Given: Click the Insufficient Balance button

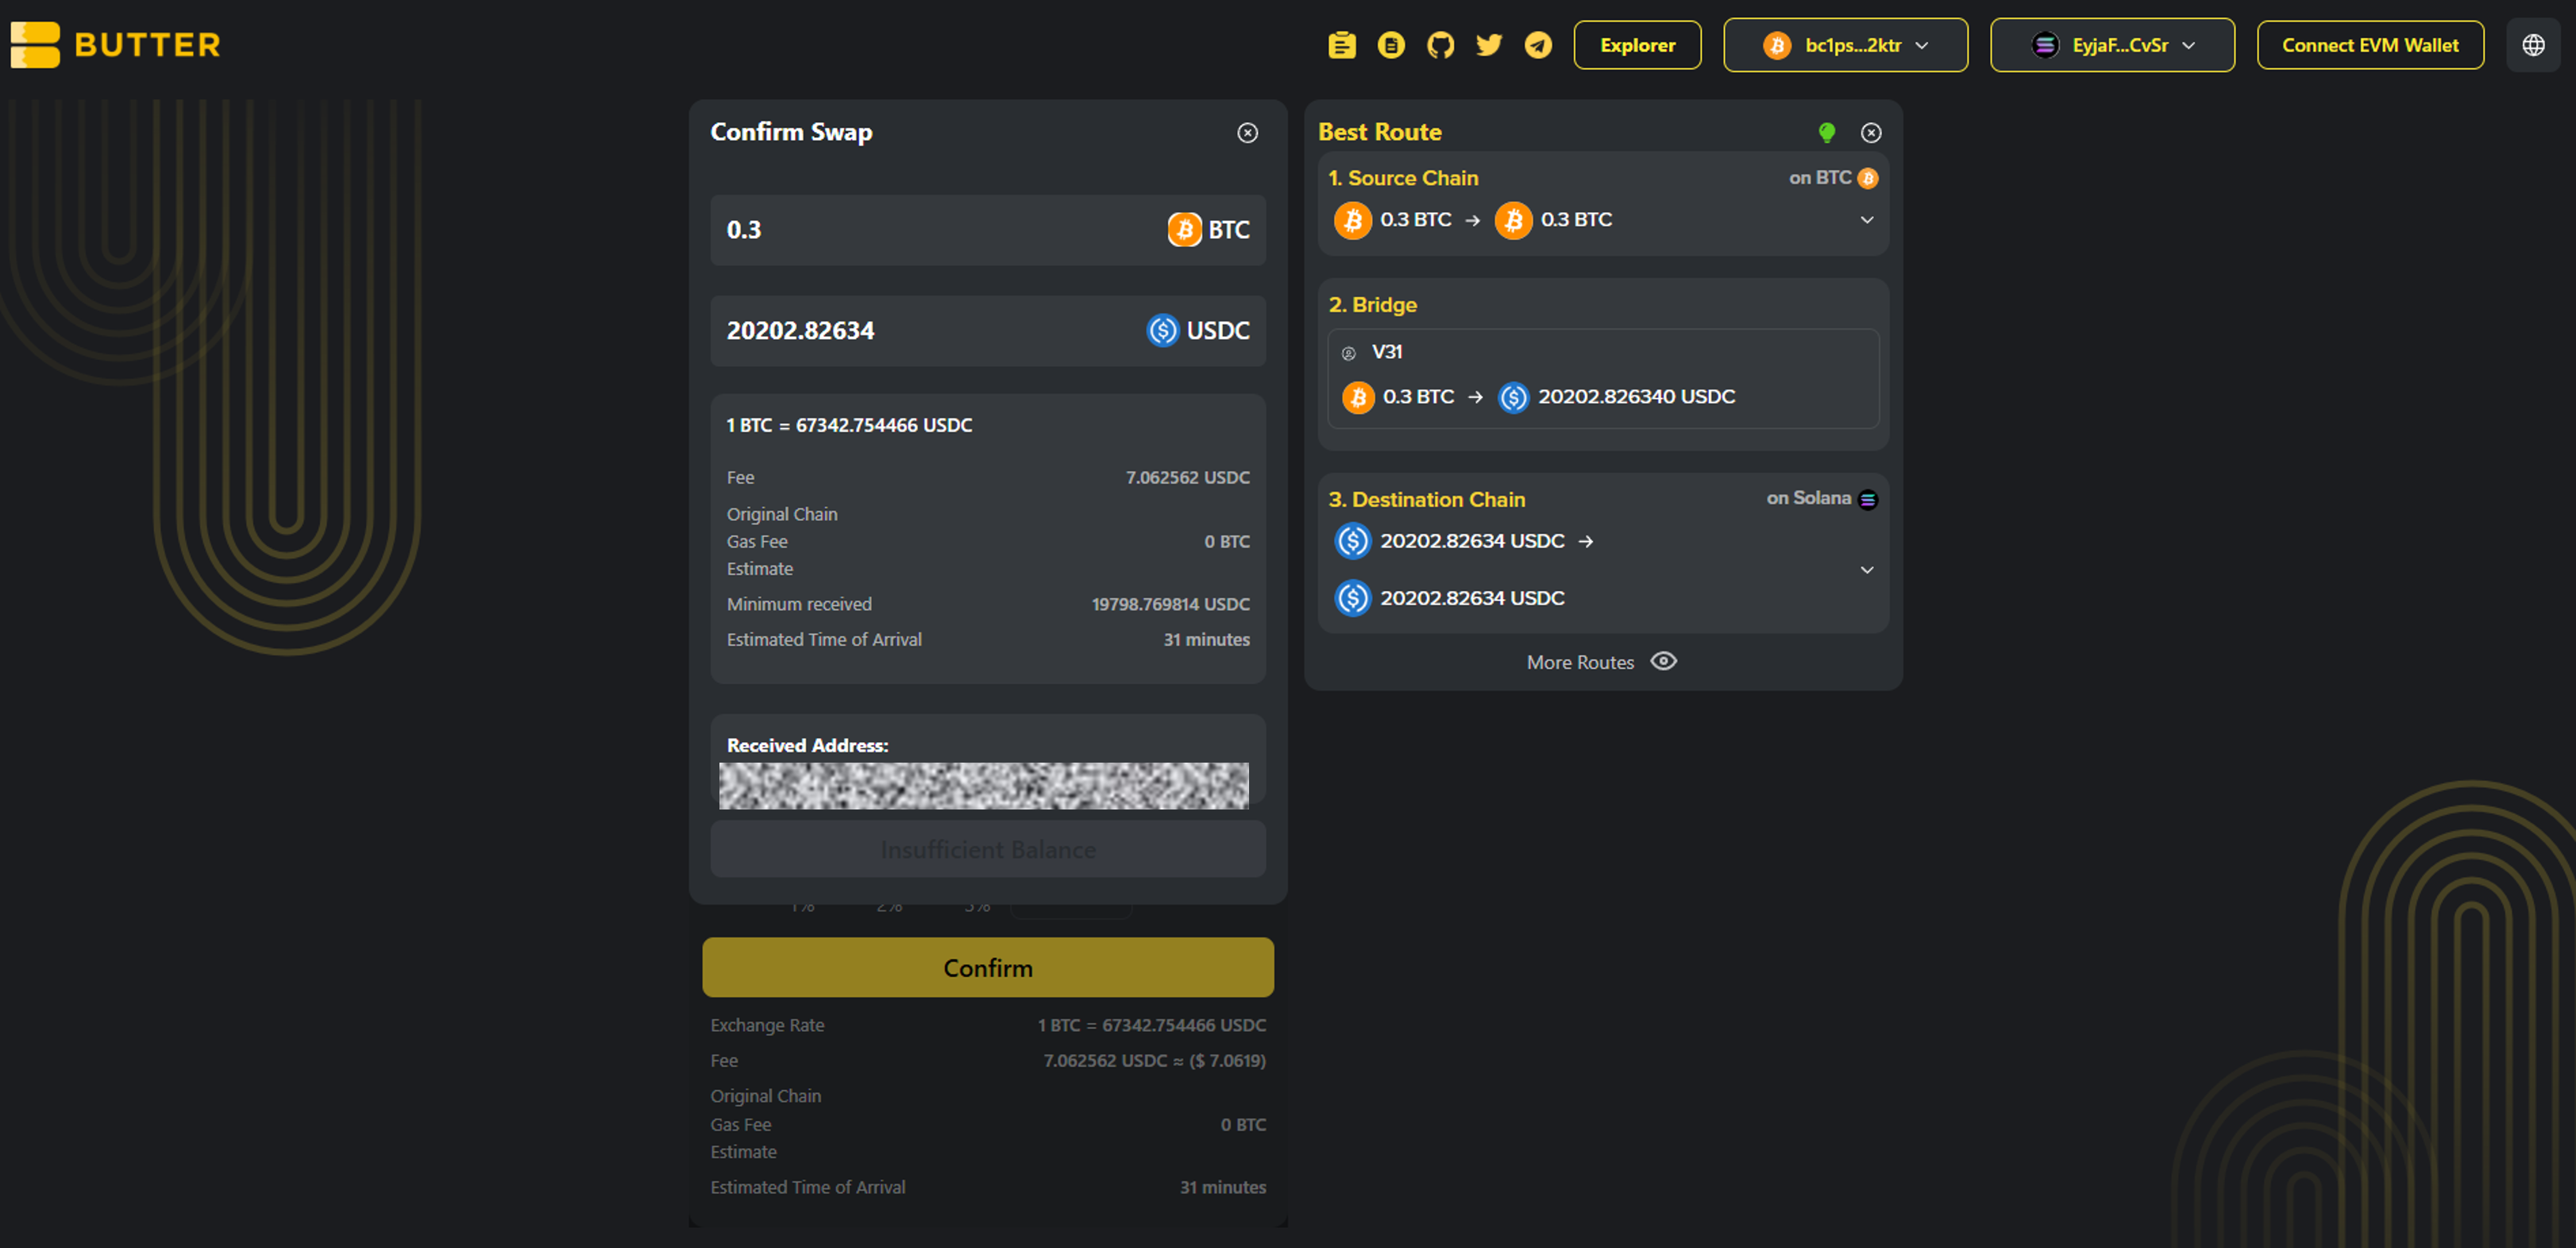Looking at the screenshot, I should 988,849.
